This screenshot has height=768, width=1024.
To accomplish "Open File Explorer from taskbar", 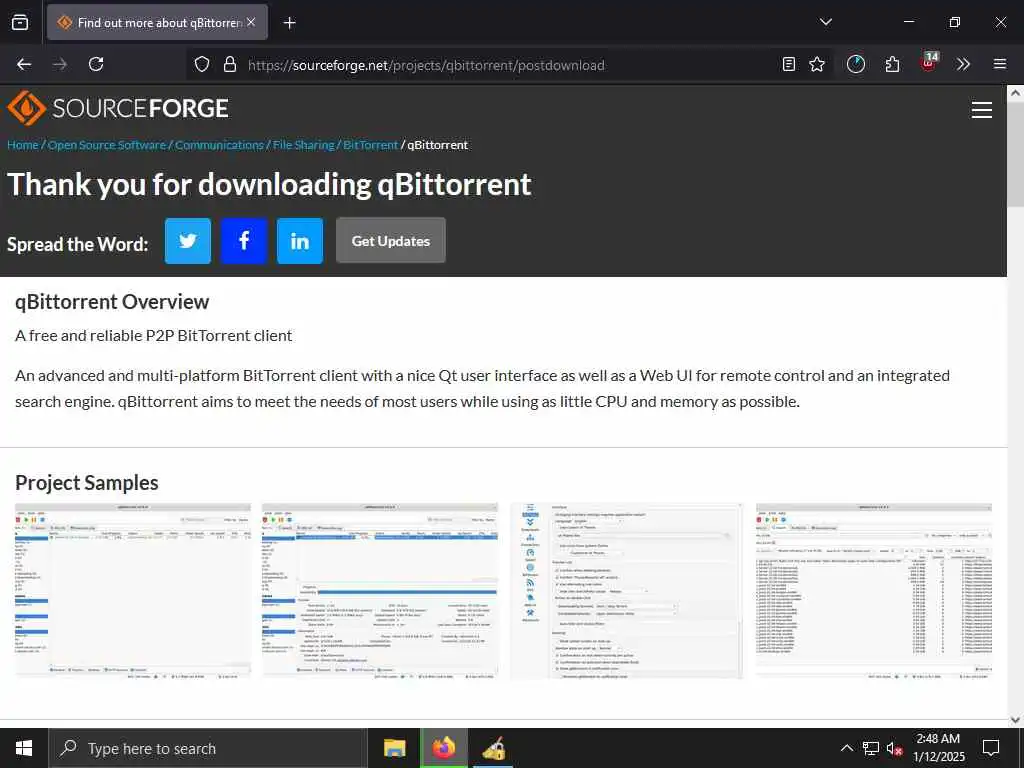I will [x=394, y=748].
